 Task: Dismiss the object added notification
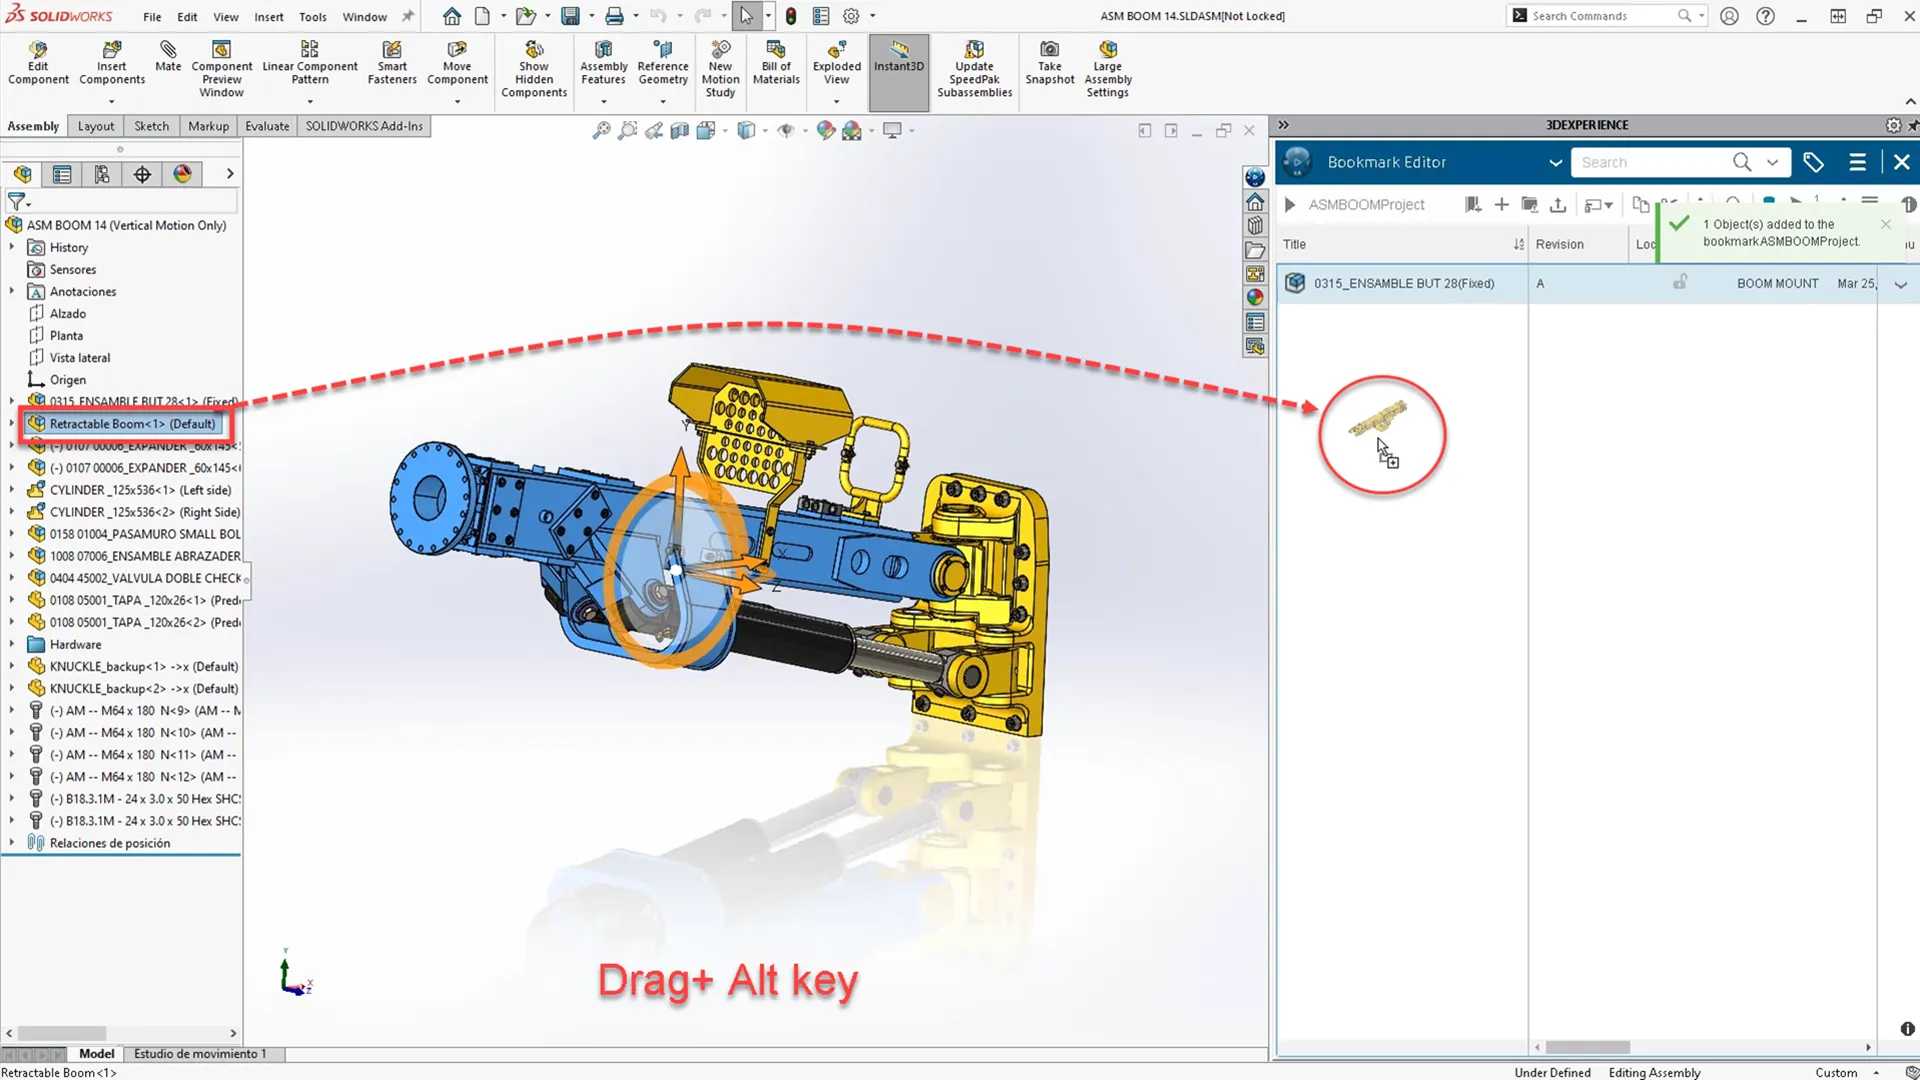pyautogui.click(x=1886, y=224)
